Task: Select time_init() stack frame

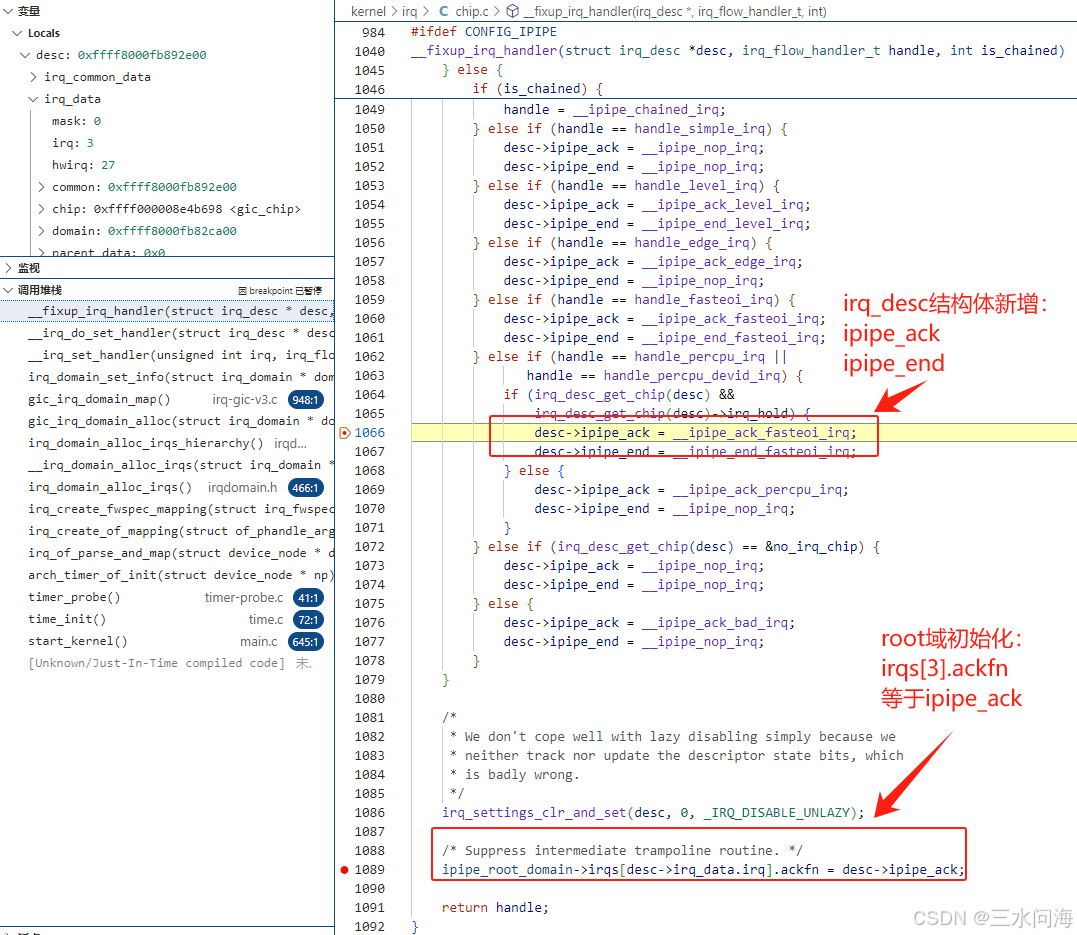Action: [x=167, y=620]
